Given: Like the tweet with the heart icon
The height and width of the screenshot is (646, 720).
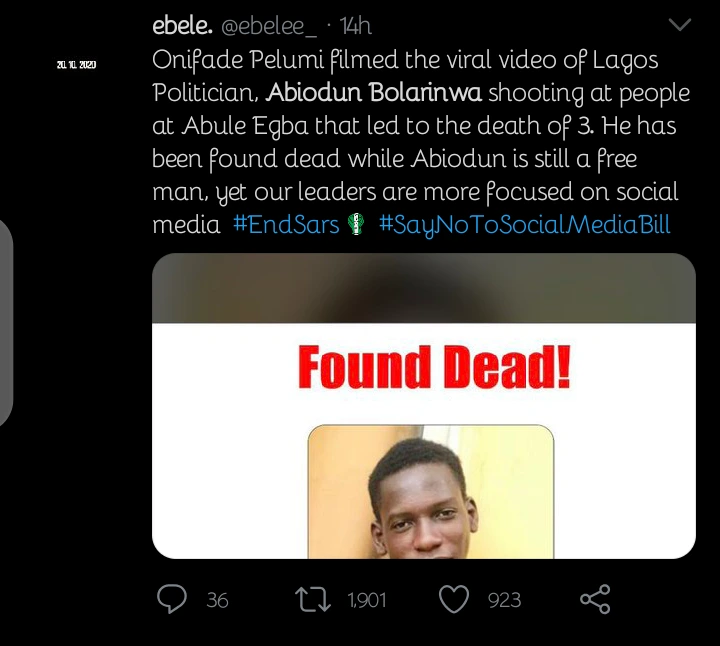Looking at the screenshot, I should [x=455, y=599].
